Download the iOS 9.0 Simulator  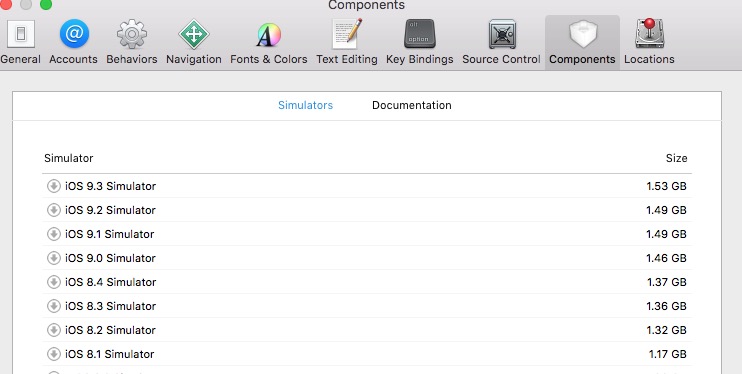[53, 258]
